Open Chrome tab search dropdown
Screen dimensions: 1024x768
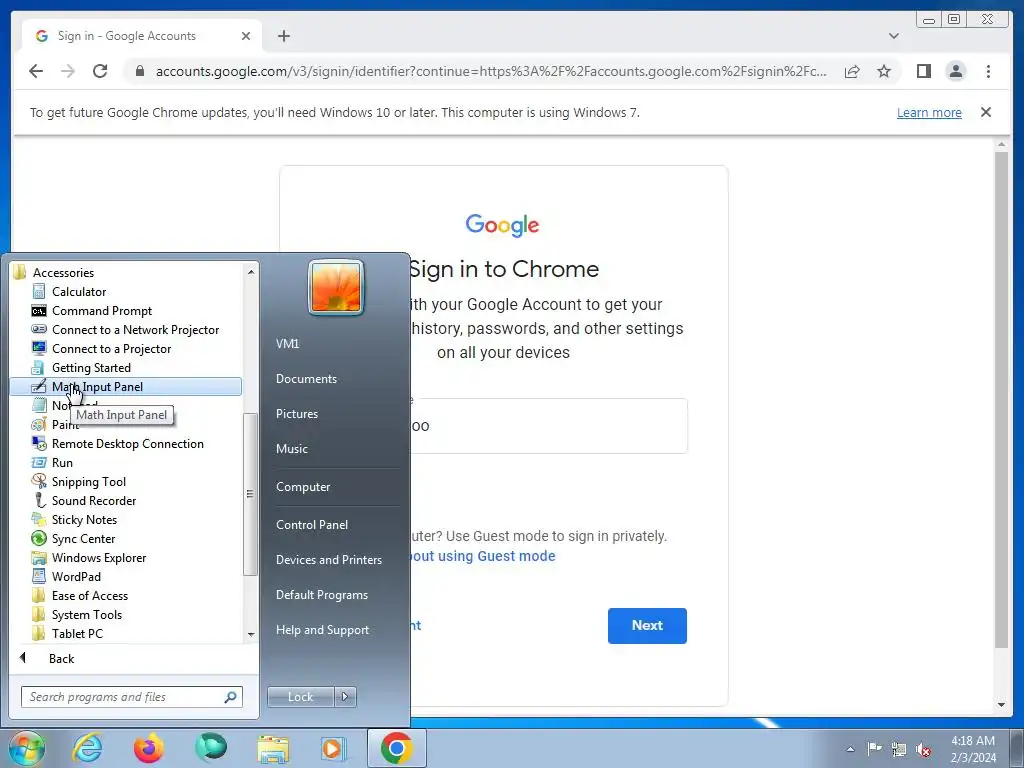click(x=893, y=36)
